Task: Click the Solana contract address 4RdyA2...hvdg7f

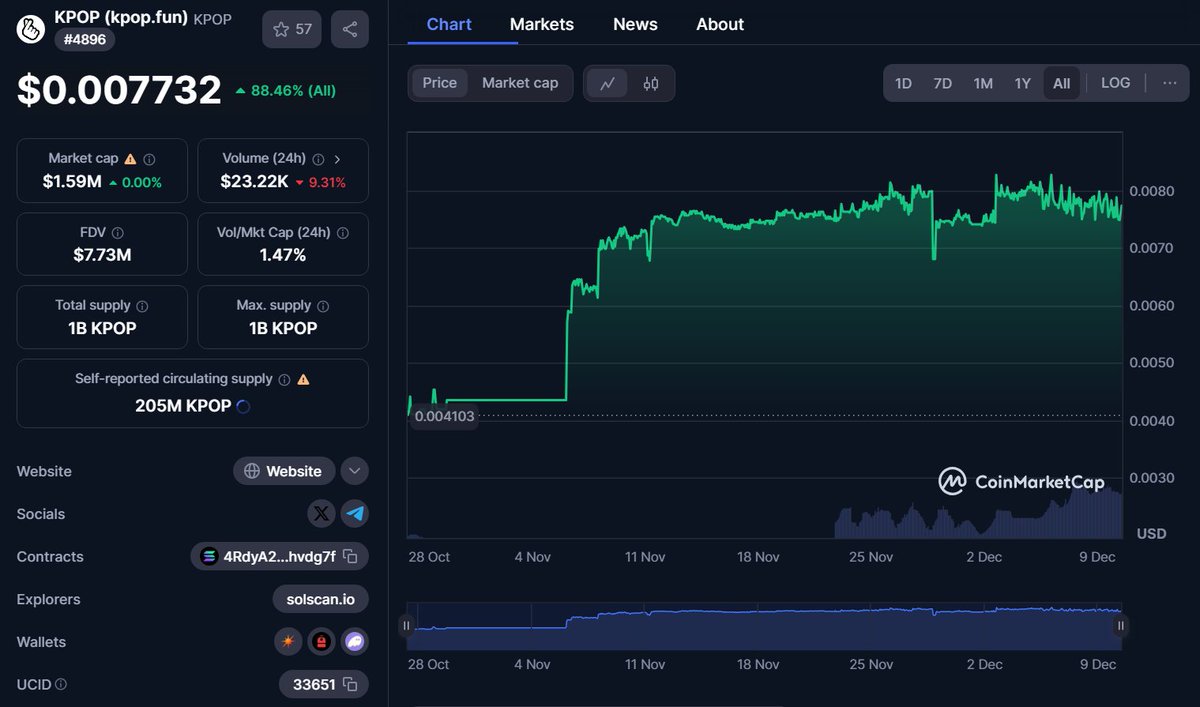Action: (279, 557)
